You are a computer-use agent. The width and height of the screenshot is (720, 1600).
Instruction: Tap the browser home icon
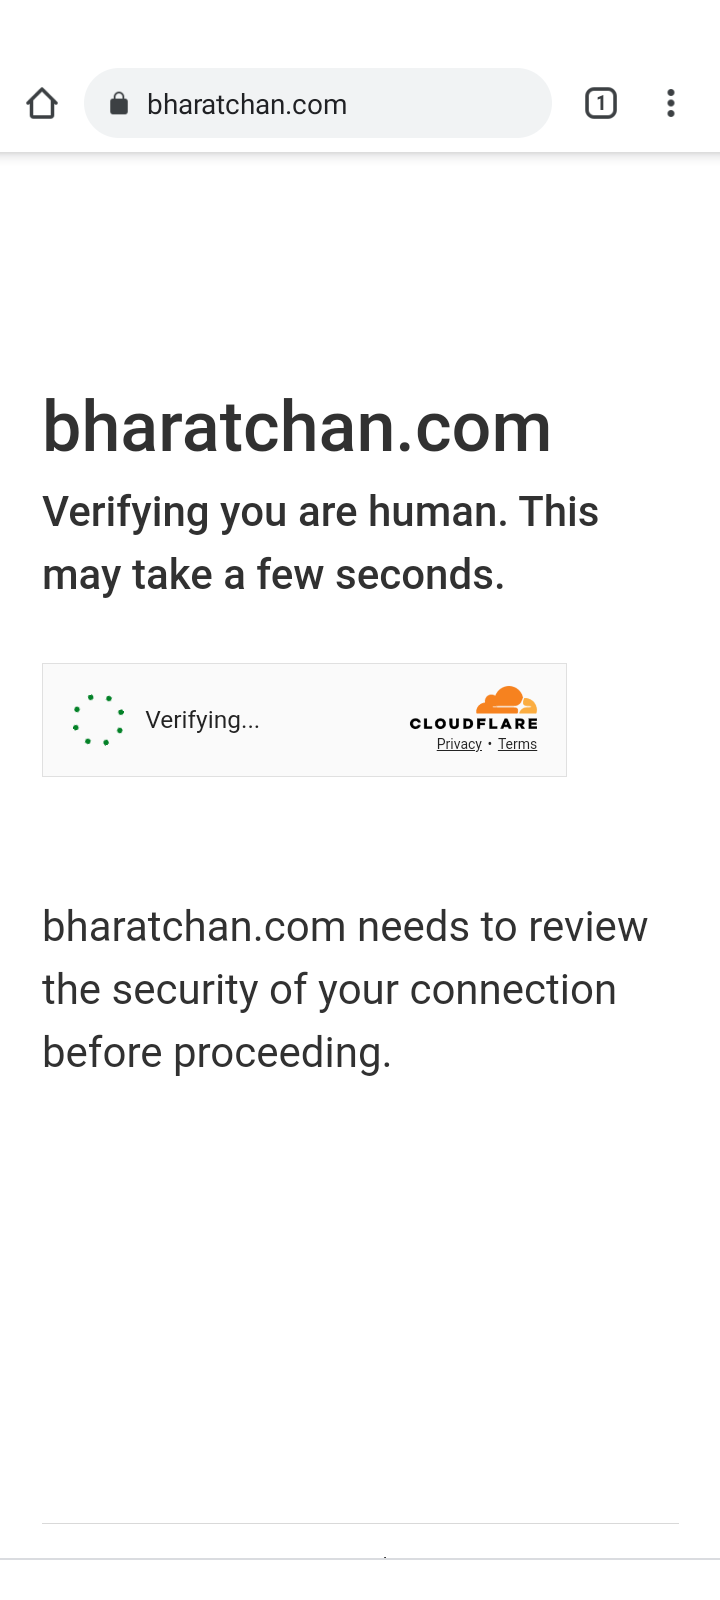(42, 103)
